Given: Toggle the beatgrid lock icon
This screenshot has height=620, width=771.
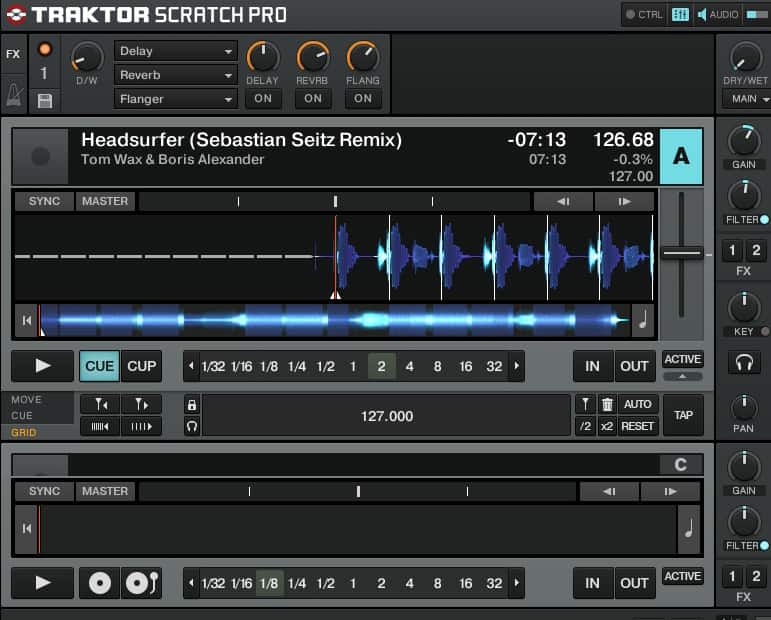Looking at the screenshot, I should [192, 405].
